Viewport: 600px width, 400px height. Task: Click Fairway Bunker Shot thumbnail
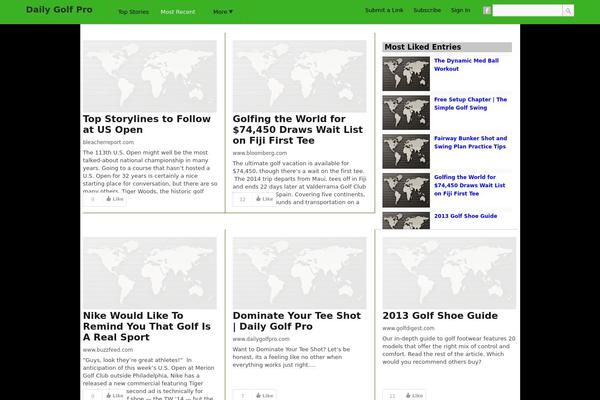(406, 151)
